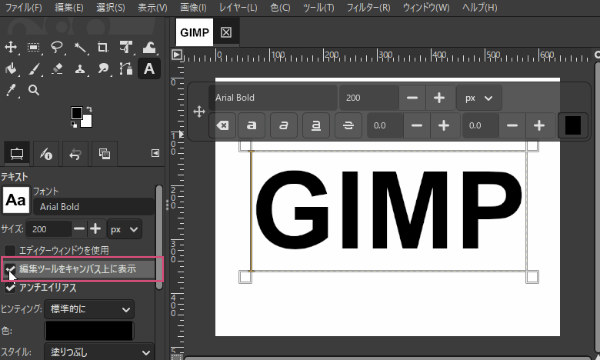Image resolution: width=600 pixels, height=360 pixels.
Task: Select the Fuzzy Select wand tool
Action: coord(80,47)
